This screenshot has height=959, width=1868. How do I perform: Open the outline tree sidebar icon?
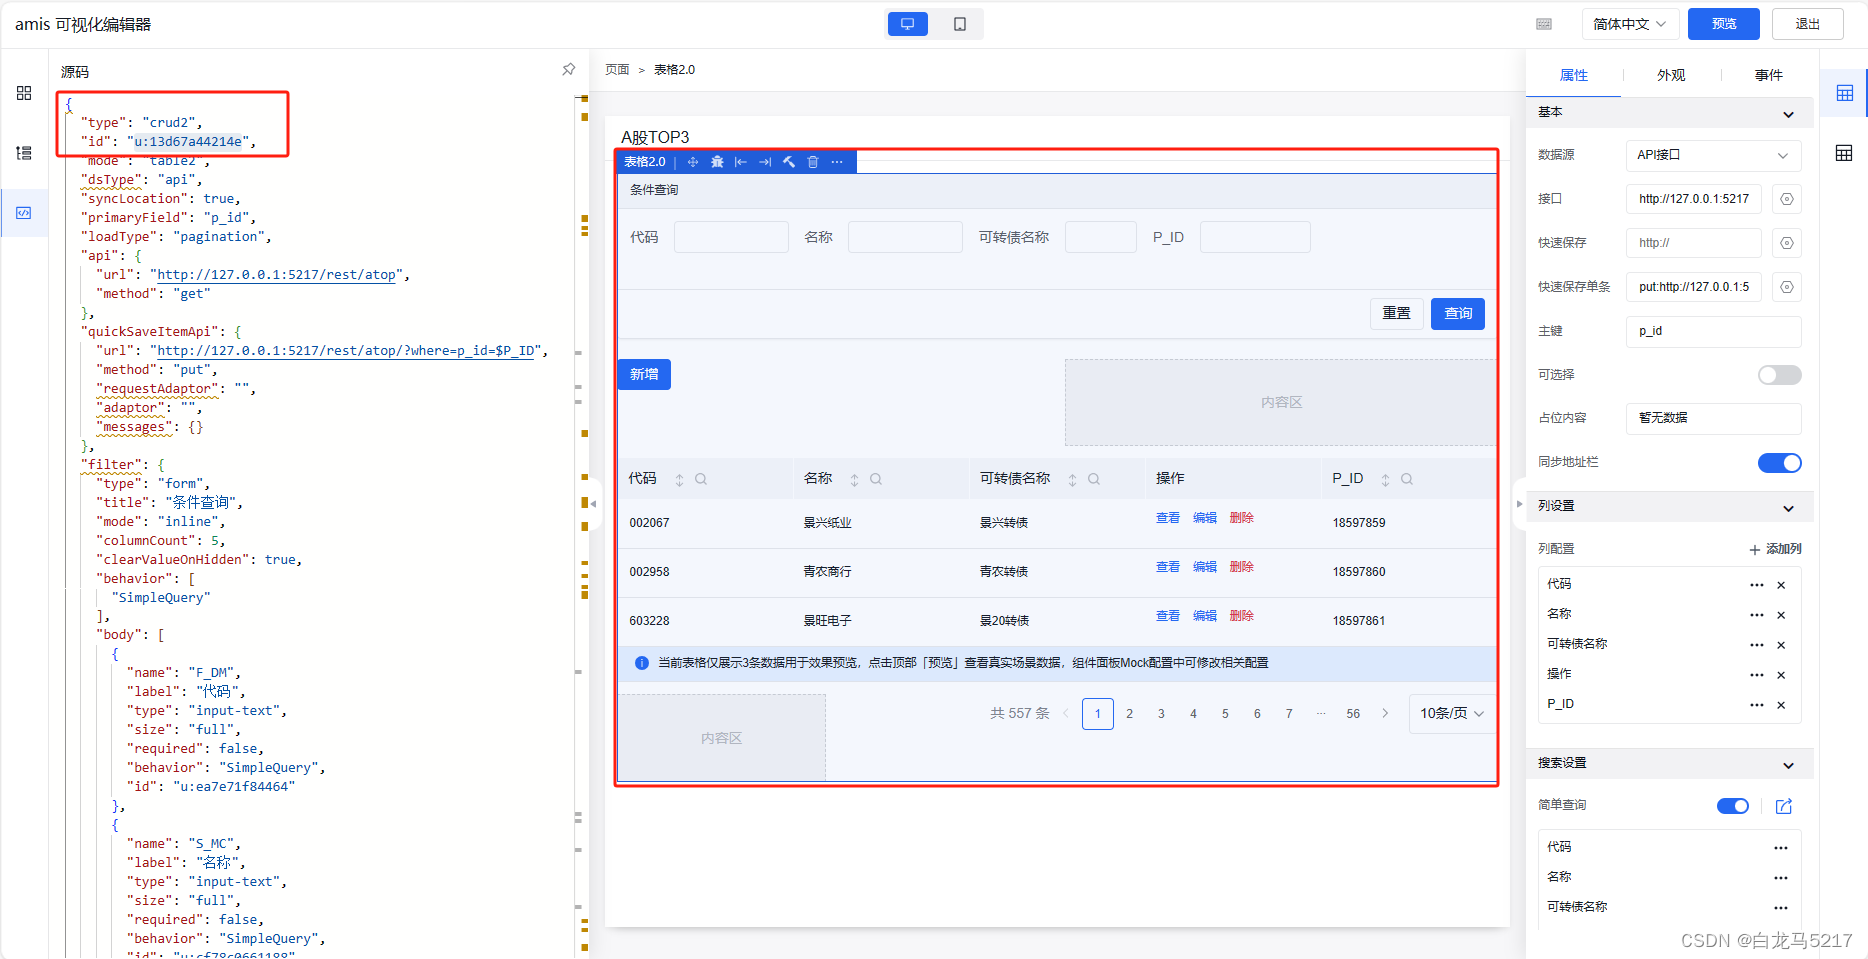click(24, 153)
